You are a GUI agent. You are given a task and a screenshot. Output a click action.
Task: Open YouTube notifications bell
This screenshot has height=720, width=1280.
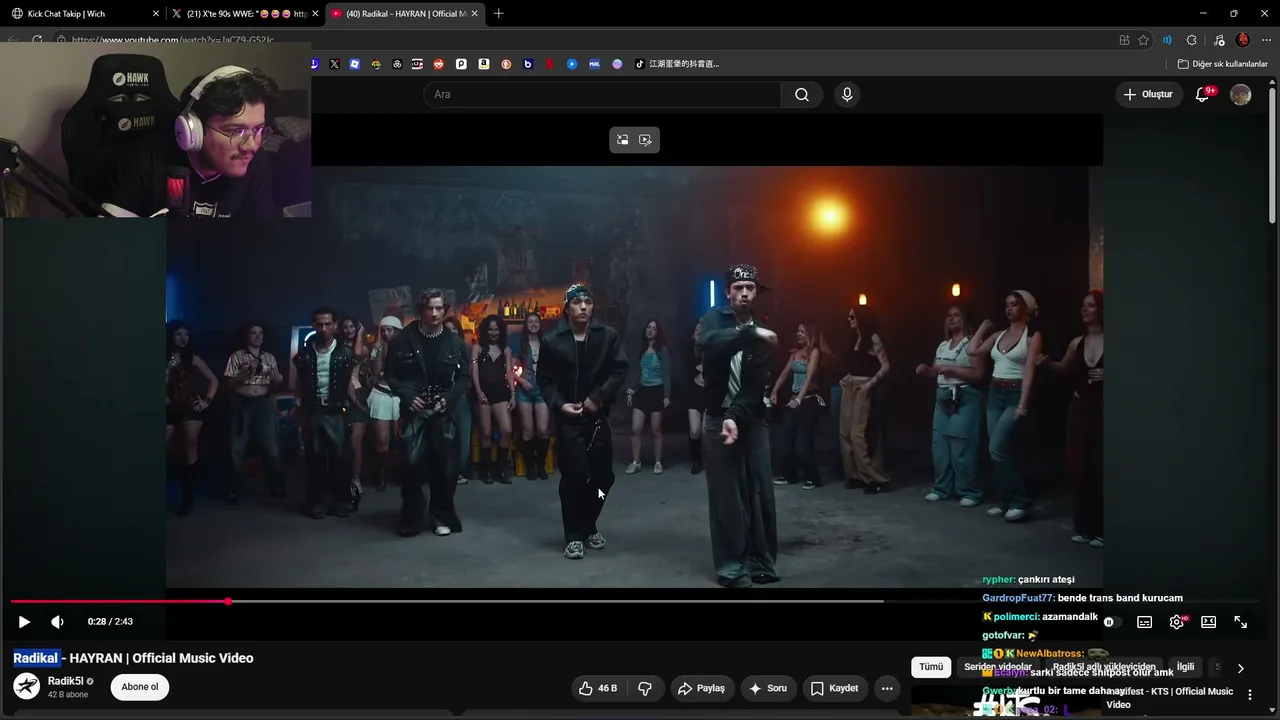(1203, 94)
